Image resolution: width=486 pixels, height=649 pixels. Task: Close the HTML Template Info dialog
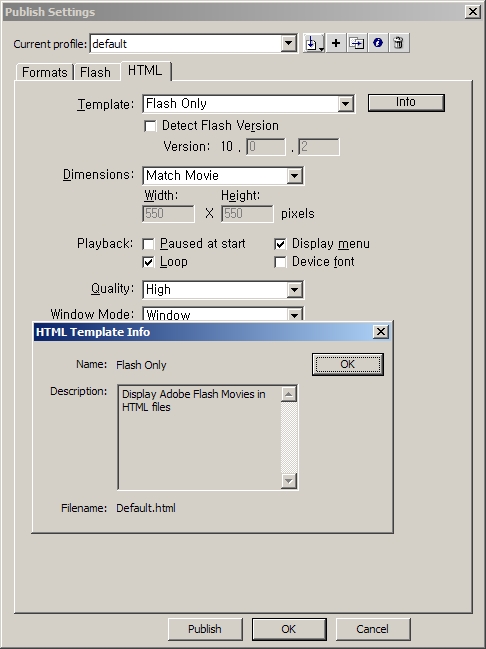click(381, 332)
